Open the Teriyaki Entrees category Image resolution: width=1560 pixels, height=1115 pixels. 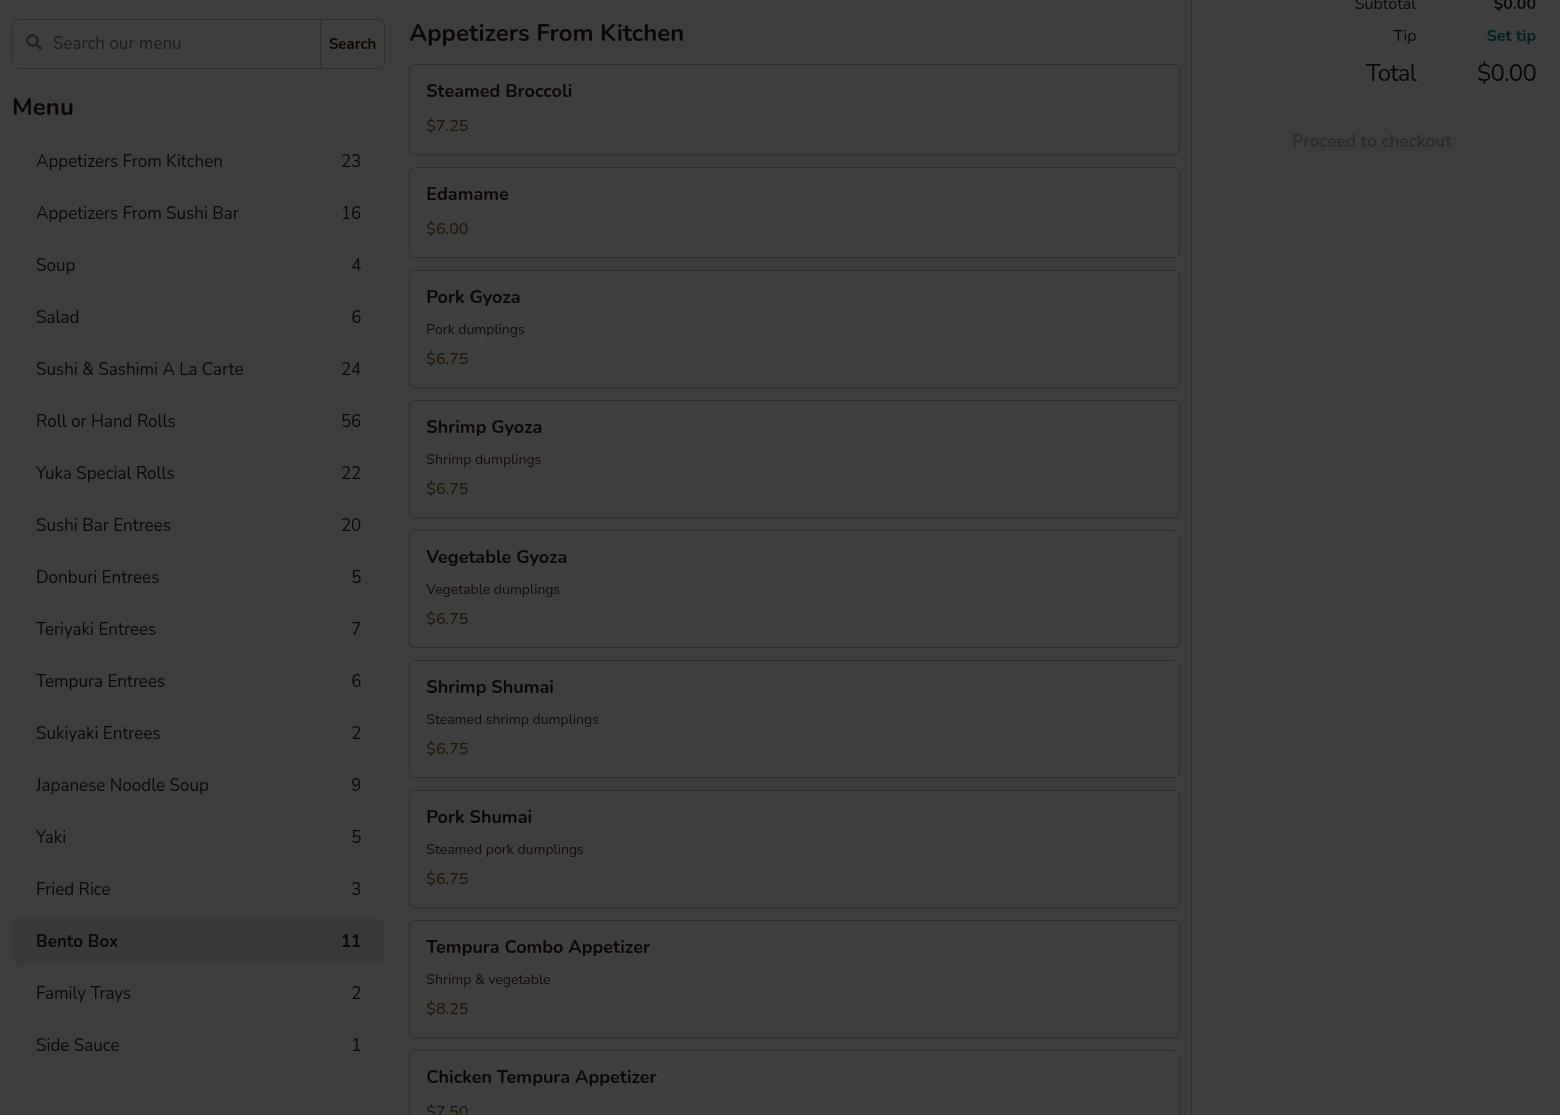click(198, 629)
